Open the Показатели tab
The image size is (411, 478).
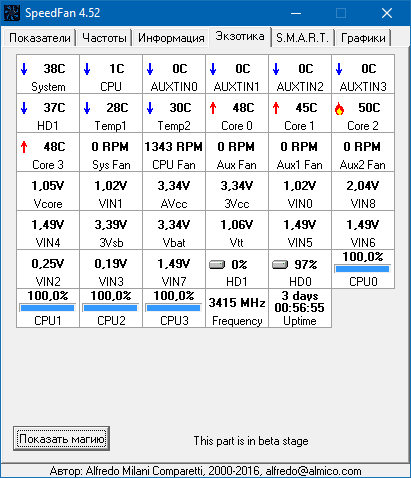[40, 38]
